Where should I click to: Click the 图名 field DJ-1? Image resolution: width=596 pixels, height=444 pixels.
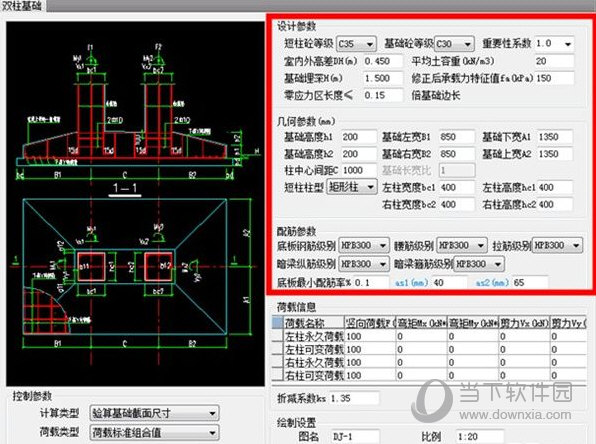(x=355, y=437)
